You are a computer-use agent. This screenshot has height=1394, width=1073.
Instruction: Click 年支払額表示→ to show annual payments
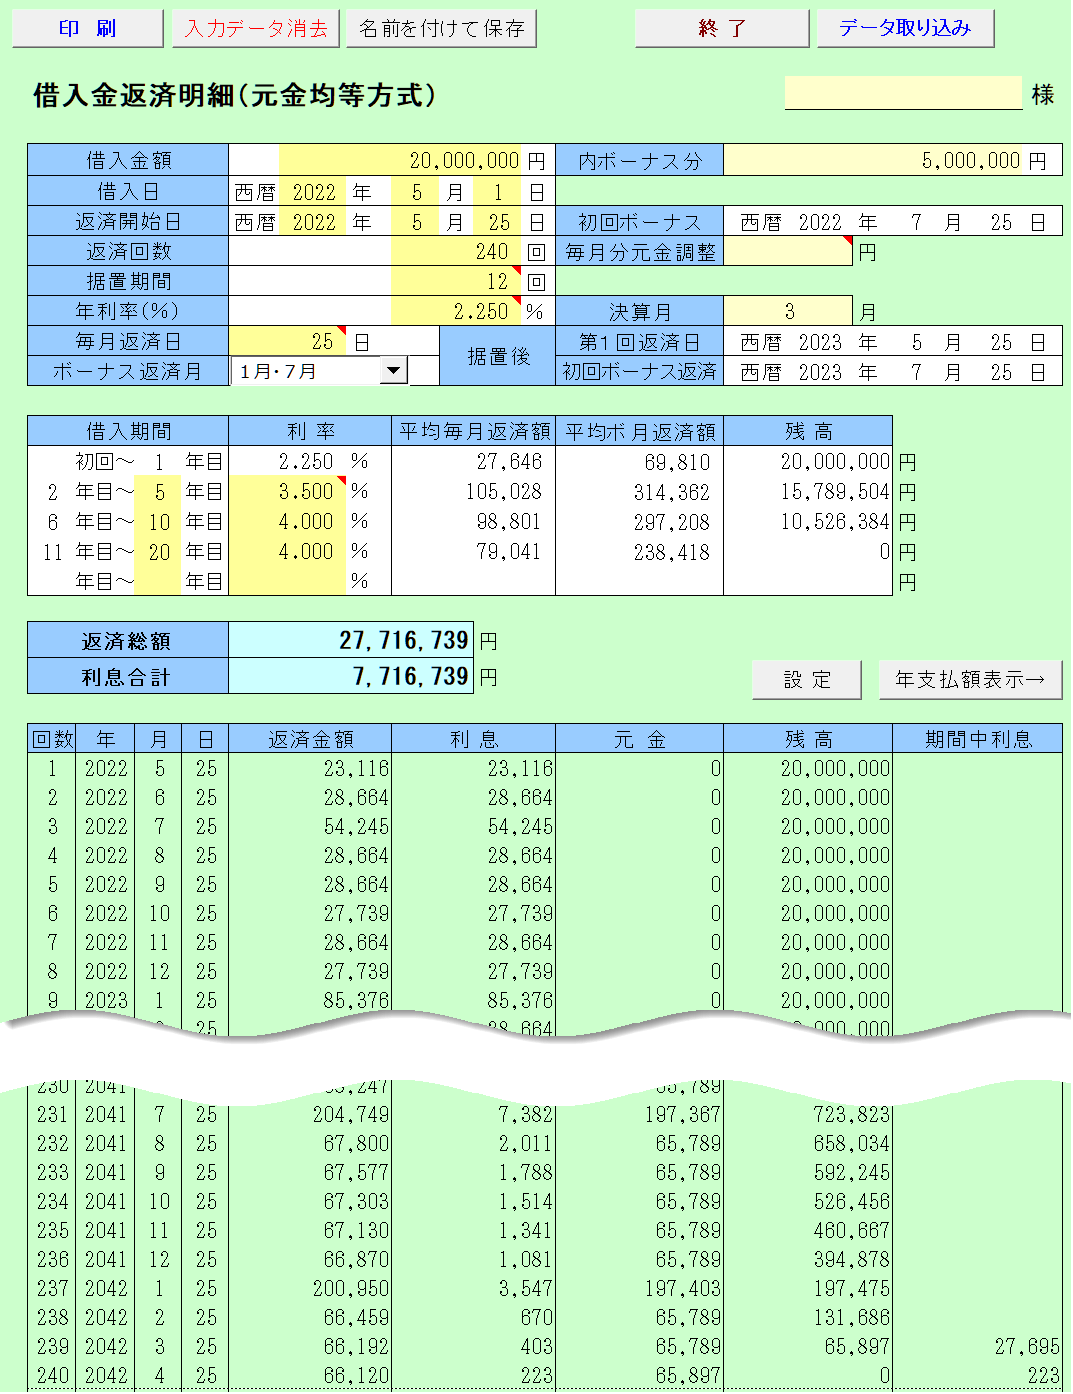969,679
